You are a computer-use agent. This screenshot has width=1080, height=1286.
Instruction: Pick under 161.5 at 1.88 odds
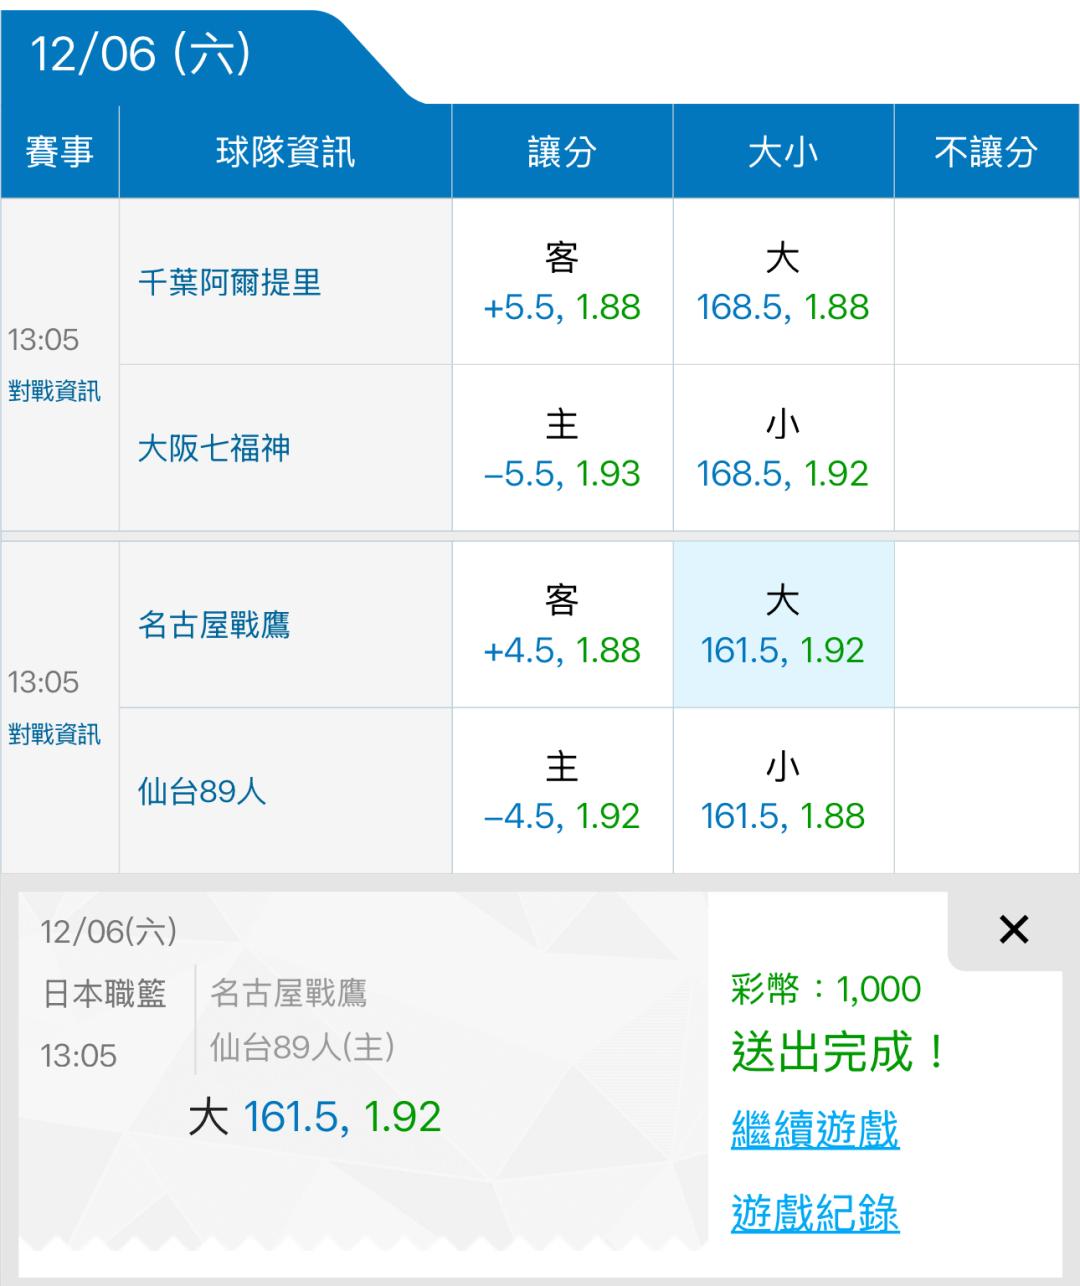[783, 792]
